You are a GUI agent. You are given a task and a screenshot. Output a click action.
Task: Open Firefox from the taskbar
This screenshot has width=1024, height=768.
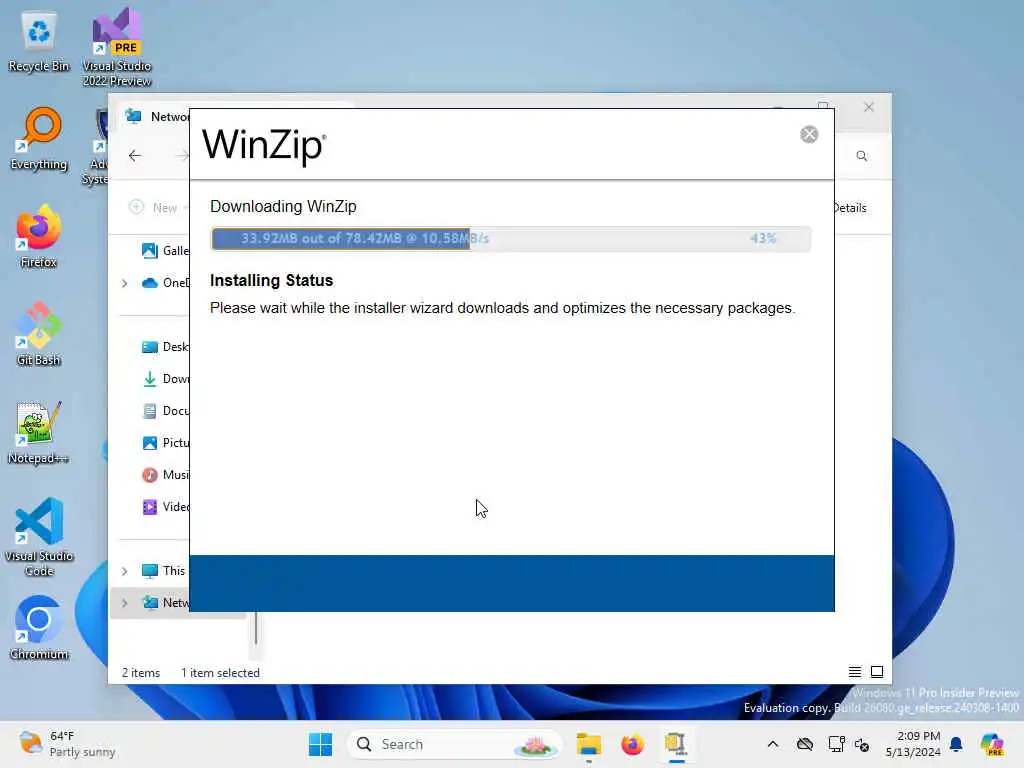(x=632, y=744)
